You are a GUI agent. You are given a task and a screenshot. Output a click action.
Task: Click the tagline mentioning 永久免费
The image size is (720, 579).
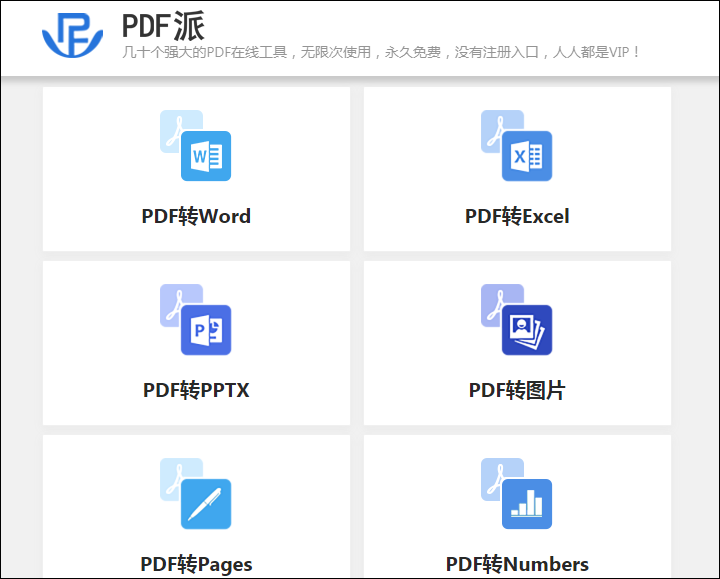click(381, 52)
